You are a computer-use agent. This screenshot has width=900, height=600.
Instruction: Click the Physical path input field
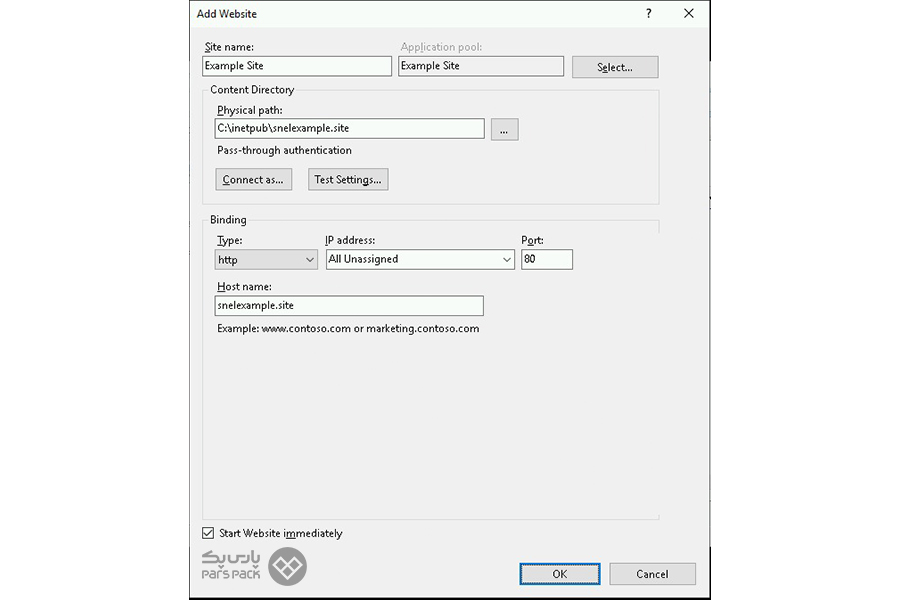350,129
